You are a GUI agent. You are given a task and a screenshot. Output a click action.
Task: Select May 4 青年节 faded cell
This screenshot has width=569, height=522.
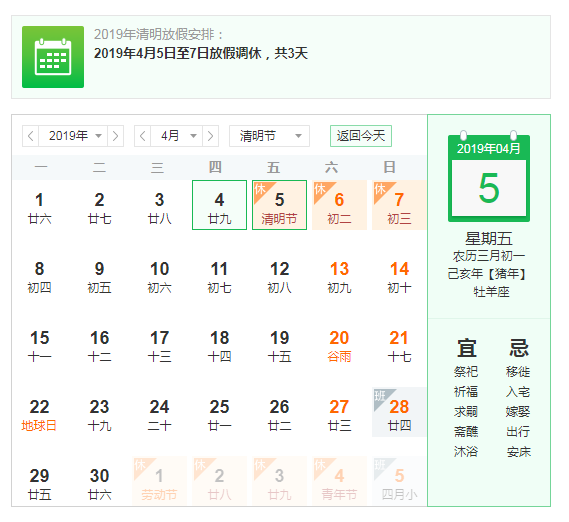(x=339, y=481)
